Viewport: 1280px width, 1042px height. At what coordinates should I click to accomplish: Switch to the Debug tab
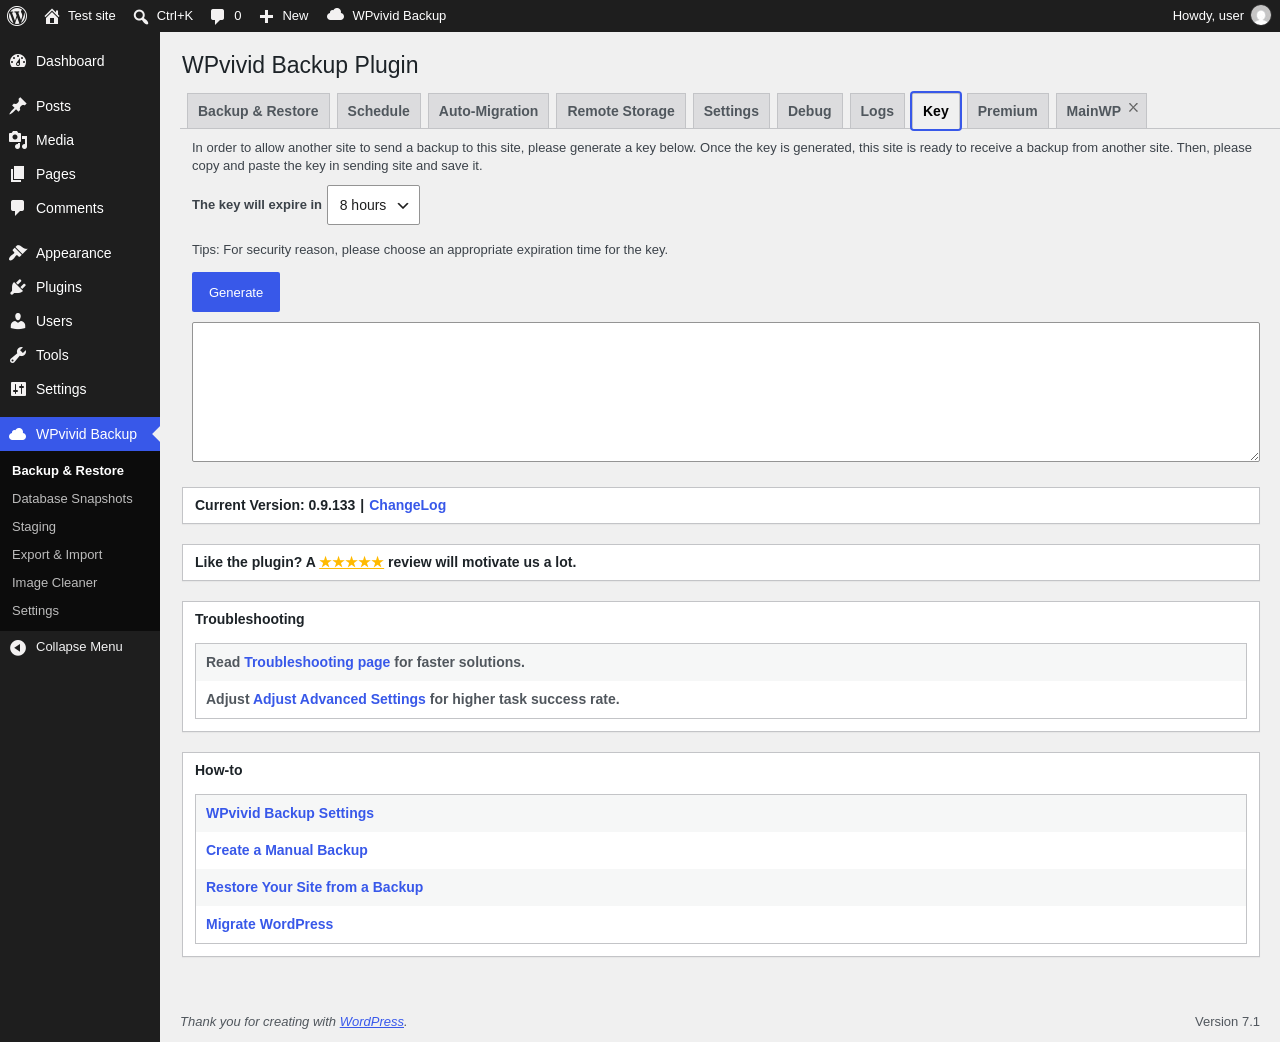[x=810, y=111]
